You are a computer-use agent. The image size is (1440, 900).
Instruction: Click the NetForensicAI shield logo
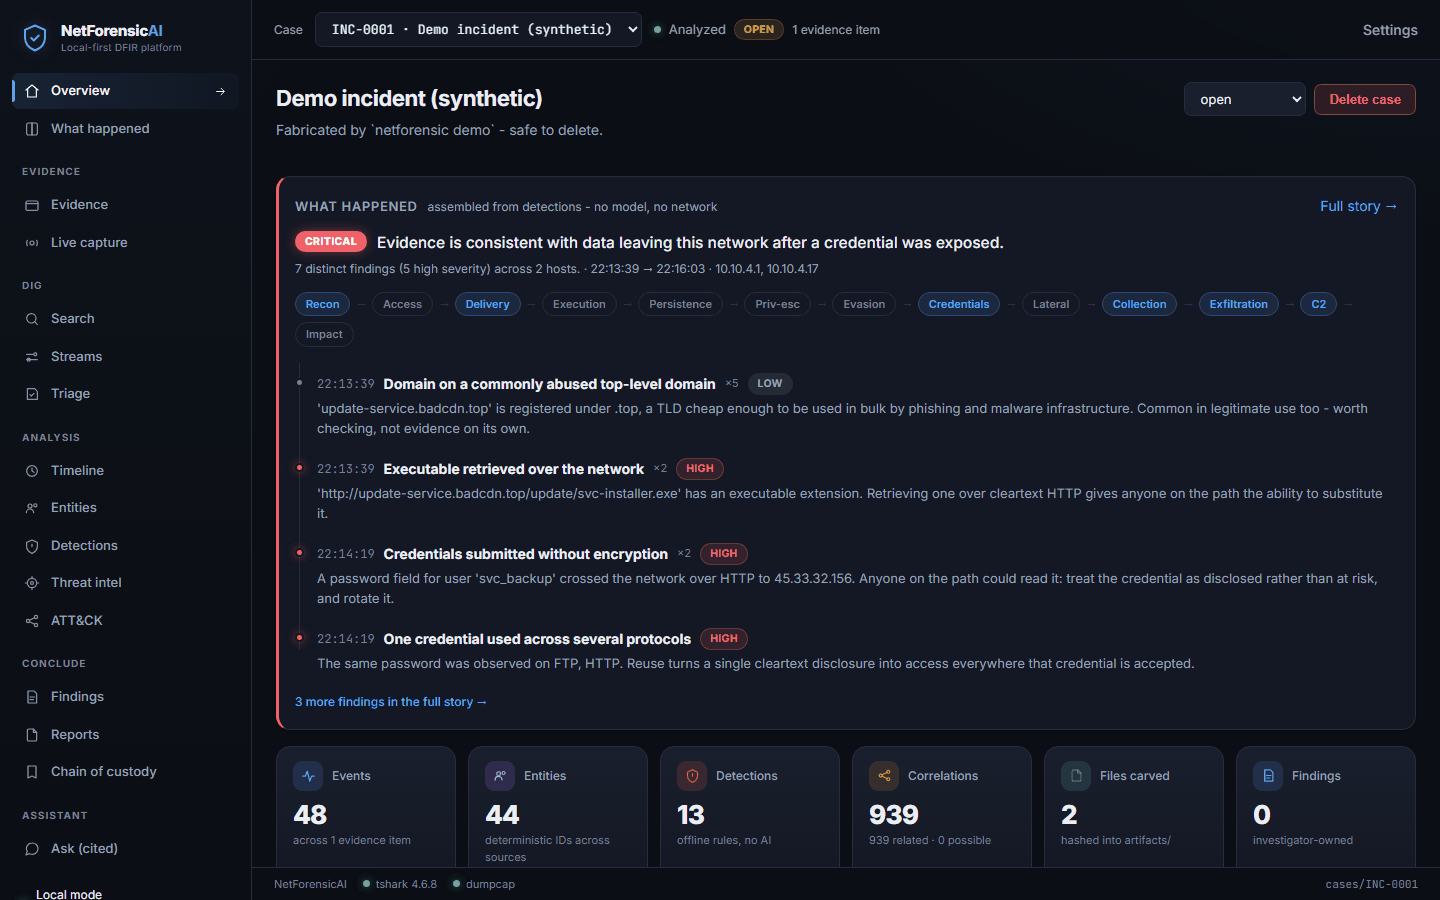35,38
